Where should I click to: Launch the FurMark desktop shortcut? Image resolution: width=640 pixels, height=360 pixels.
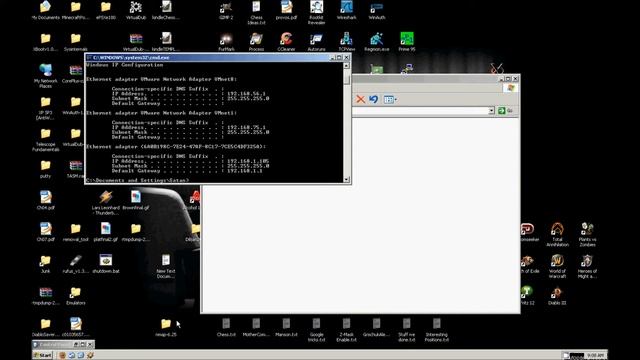(x=226, y=42)
